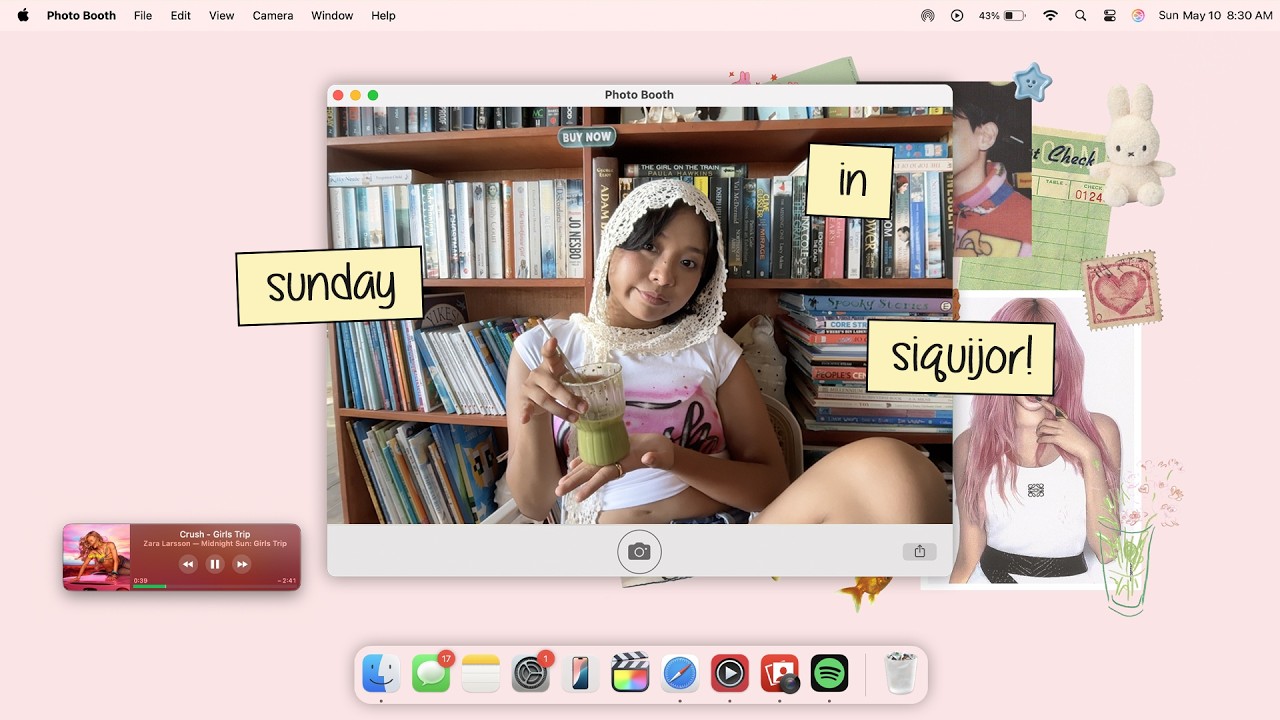Viewport: 1280px width, 720px height.
Task: Open the Trash in the Dock
Action: [x=901, y=673]
